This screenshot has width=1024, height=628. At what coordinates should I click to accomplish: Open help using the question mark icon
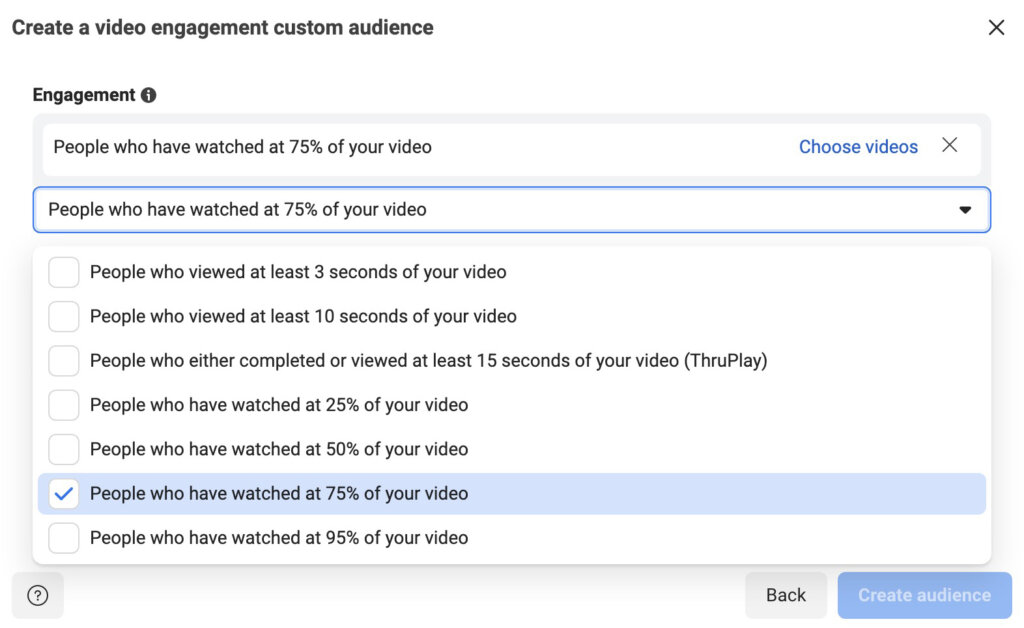coord(37,595)
